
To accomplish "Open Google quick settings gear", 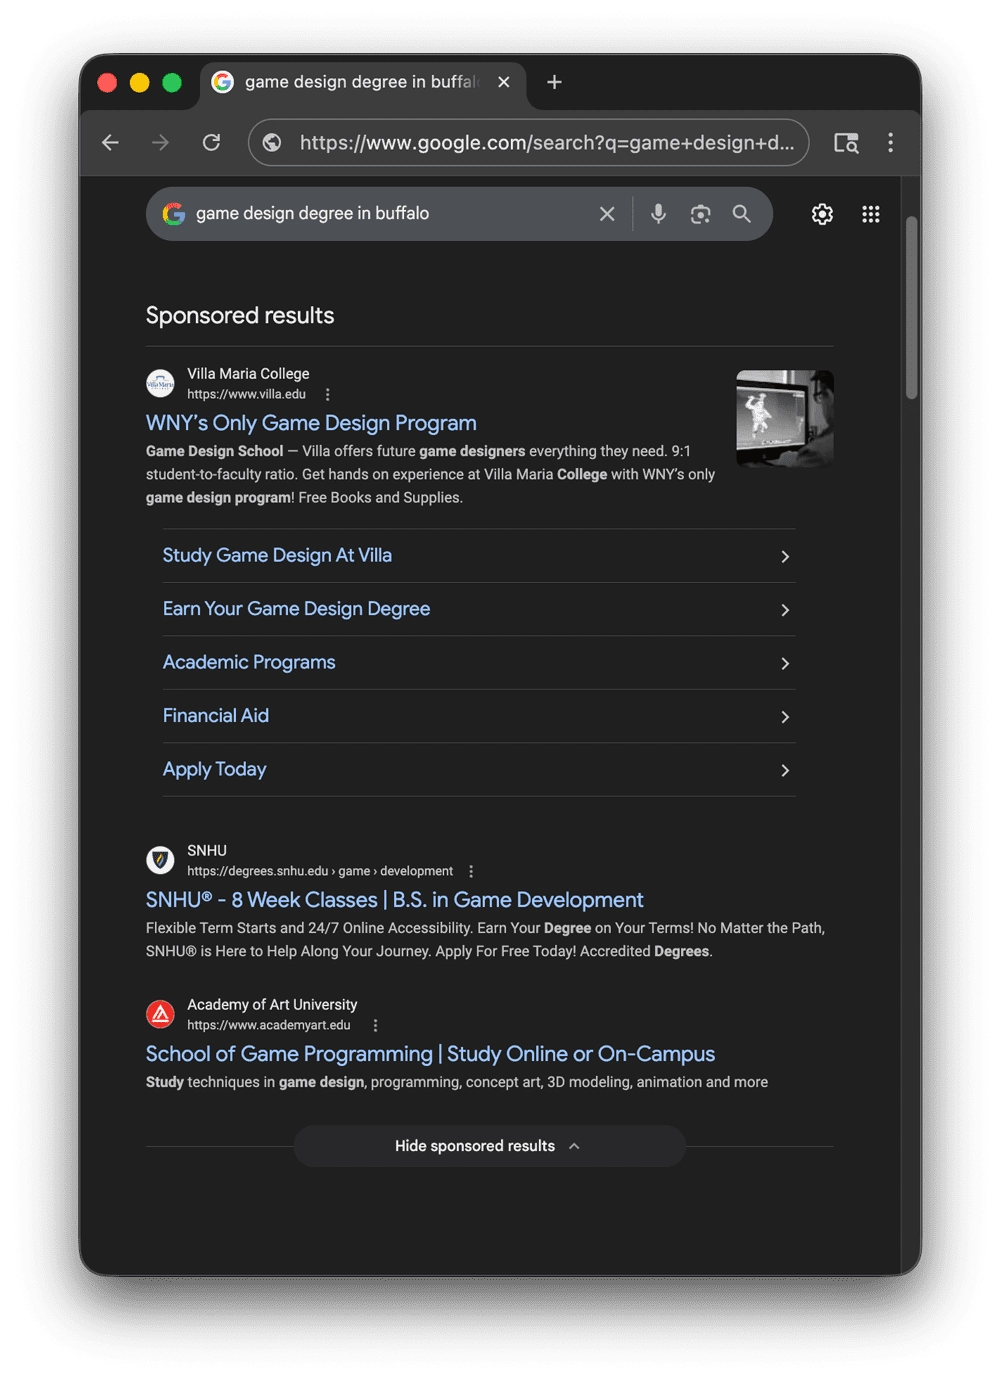I will [822, 214].
